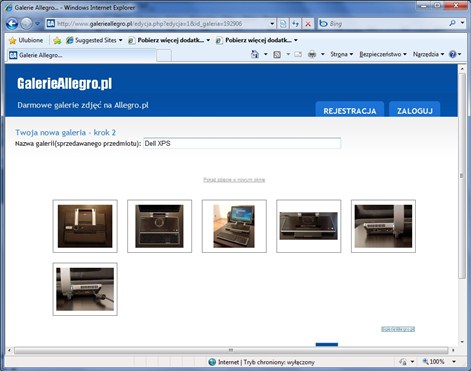
Task: Open fifth thumbnail showing side ports
Action: [383, 226]
